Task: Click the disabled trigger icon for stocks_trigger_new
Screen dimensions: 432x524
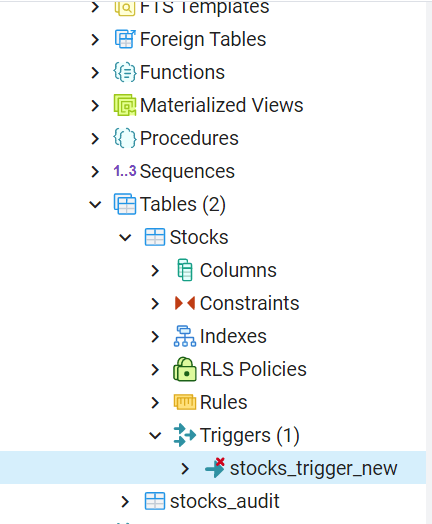Action: (215, 468)
